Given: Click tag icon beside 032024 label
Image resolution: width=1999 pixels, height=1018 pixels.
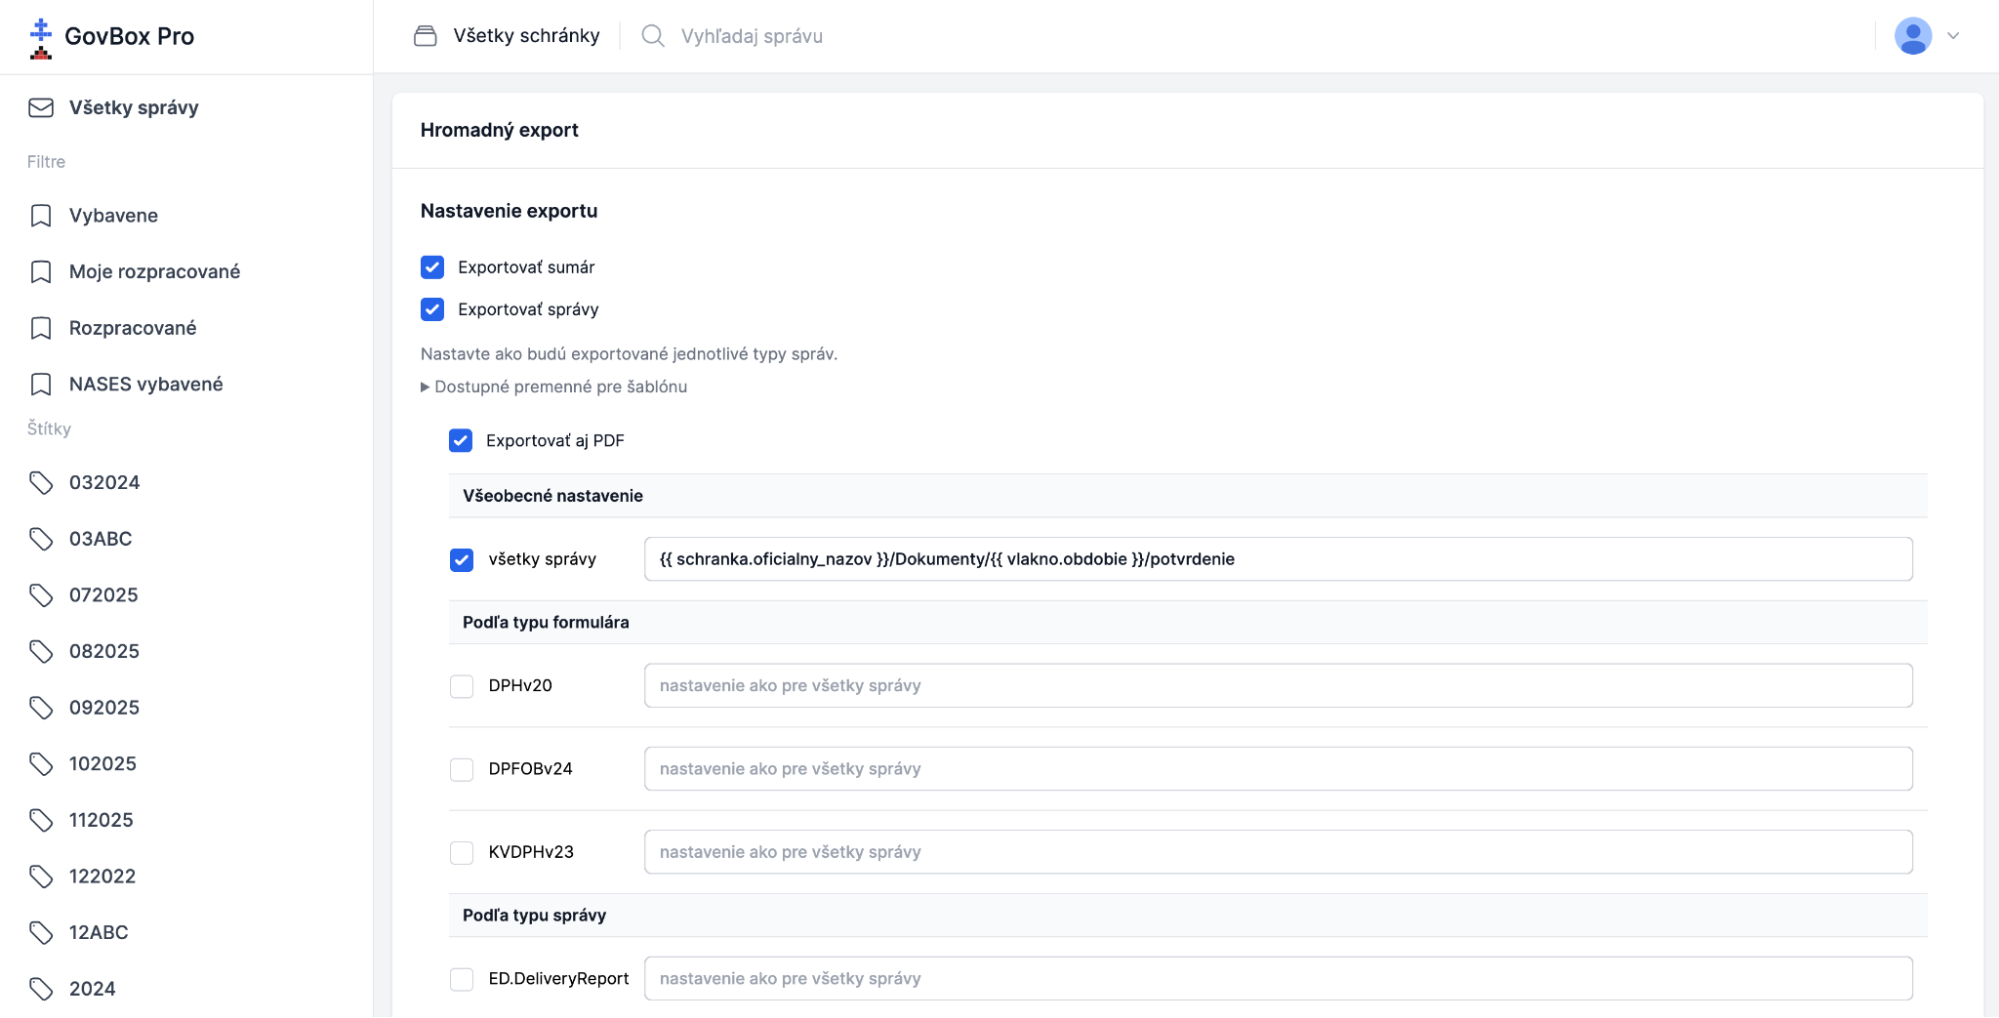Looking at the screenshot, I should tap(41, 483).
